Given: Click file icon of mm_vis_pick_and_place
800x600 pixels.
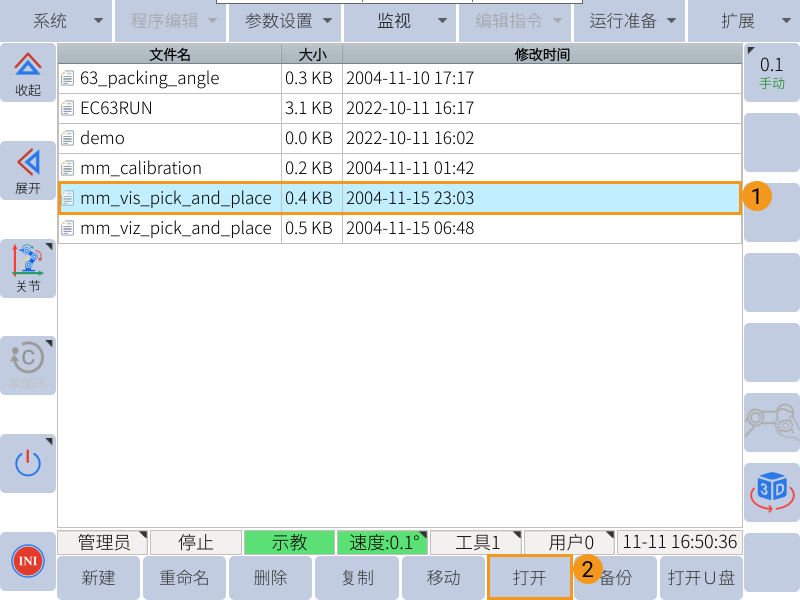Looking at the screenshot, I should click(x=68, y=198).
